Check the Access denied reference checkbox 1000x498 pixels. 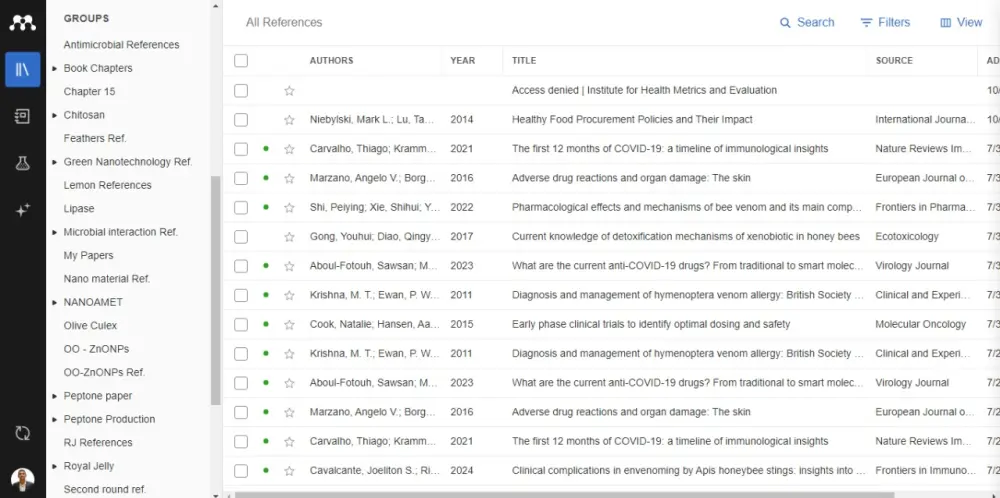[241, 91]
